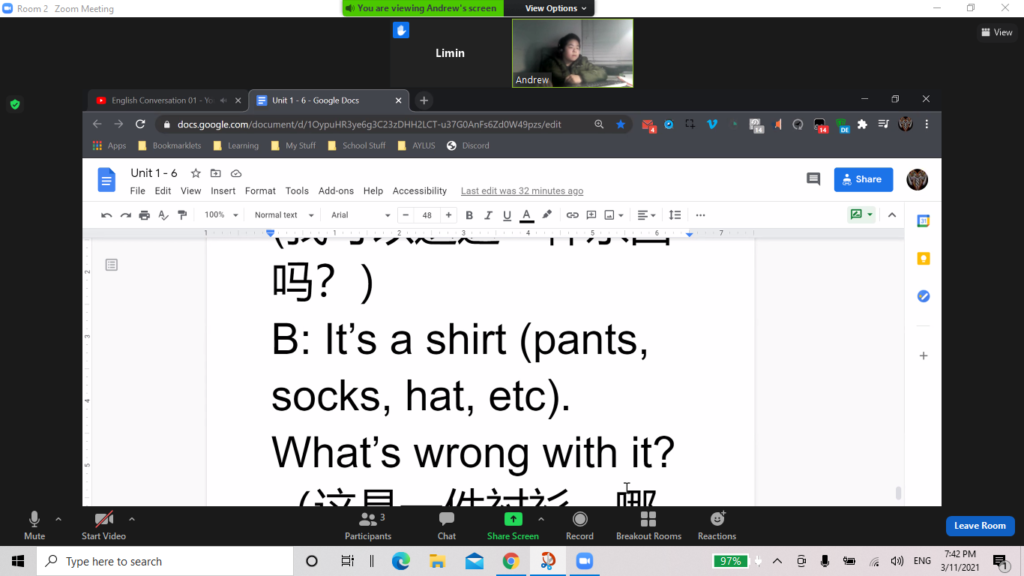Open the Format menu
Image resolution: width=1024 pixels, height=576 pixels.
(260, 191)
